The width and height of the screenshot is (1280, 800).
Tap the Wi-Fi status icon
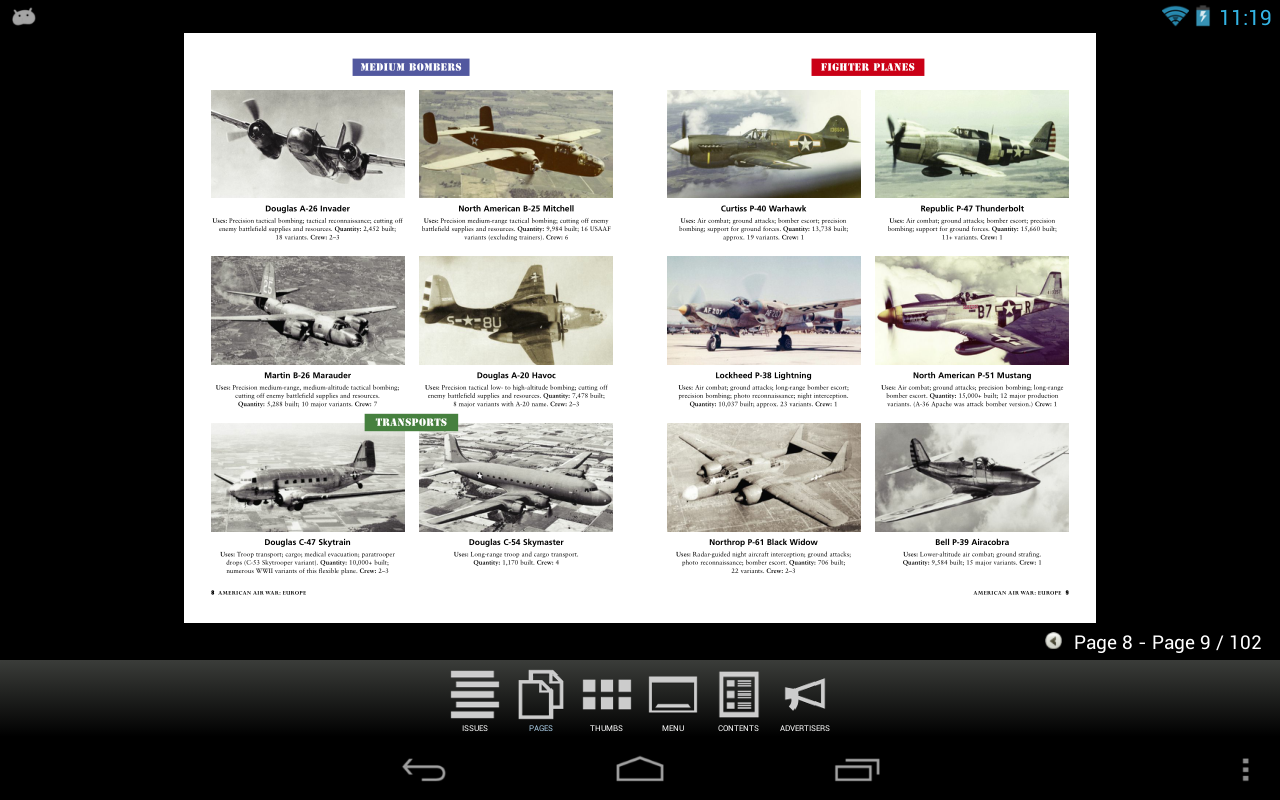tap(1174, 16)
